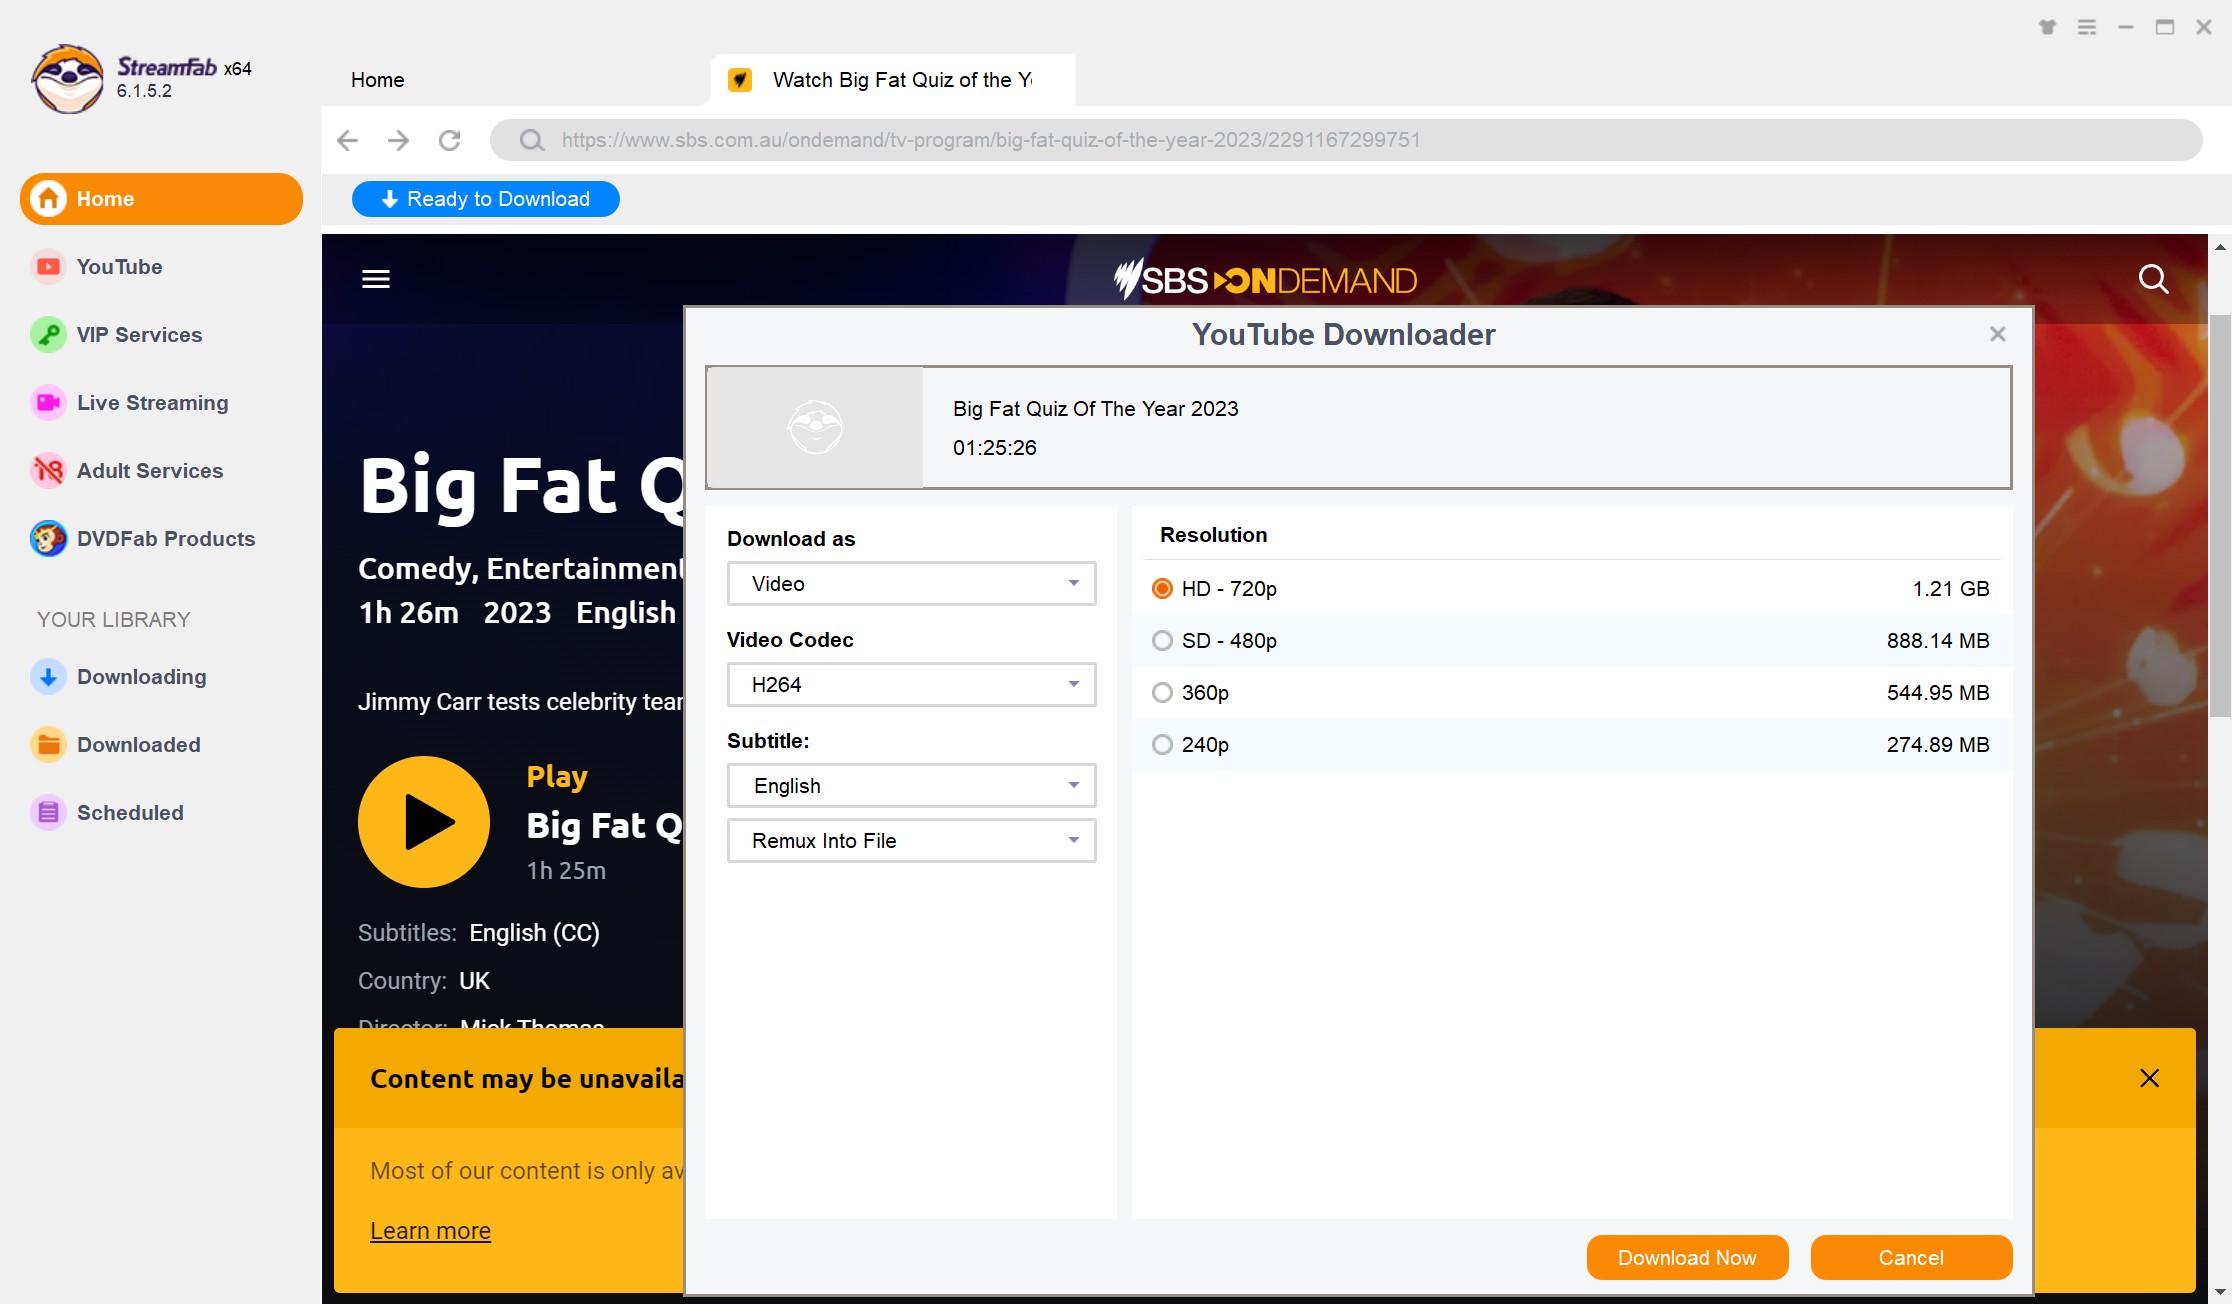This screenshot has height=1304, width=2232.
Task: Click the 274.89 MB file size
Action: (x=1938, y=745)
